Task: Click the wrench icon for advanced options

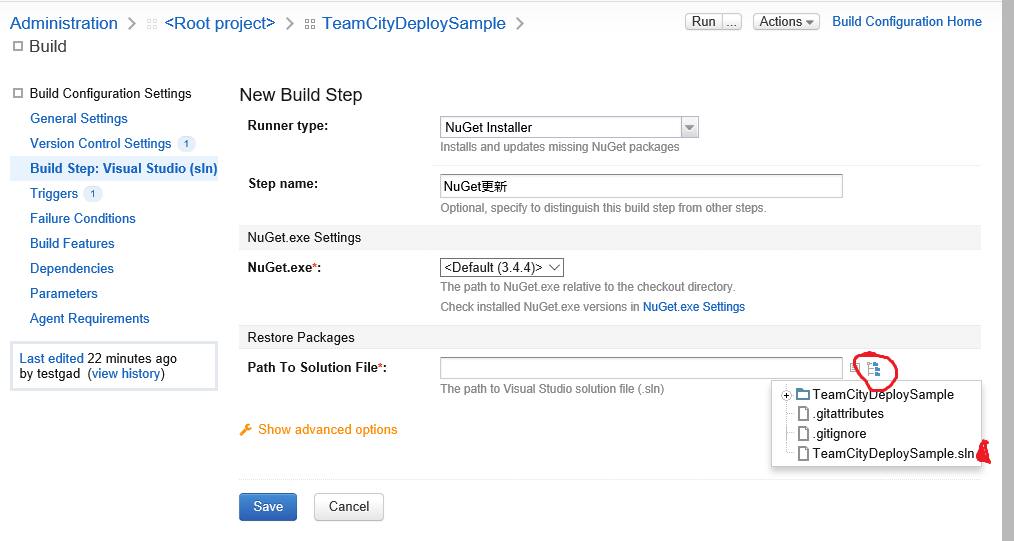Action: (x=246, y=430)
